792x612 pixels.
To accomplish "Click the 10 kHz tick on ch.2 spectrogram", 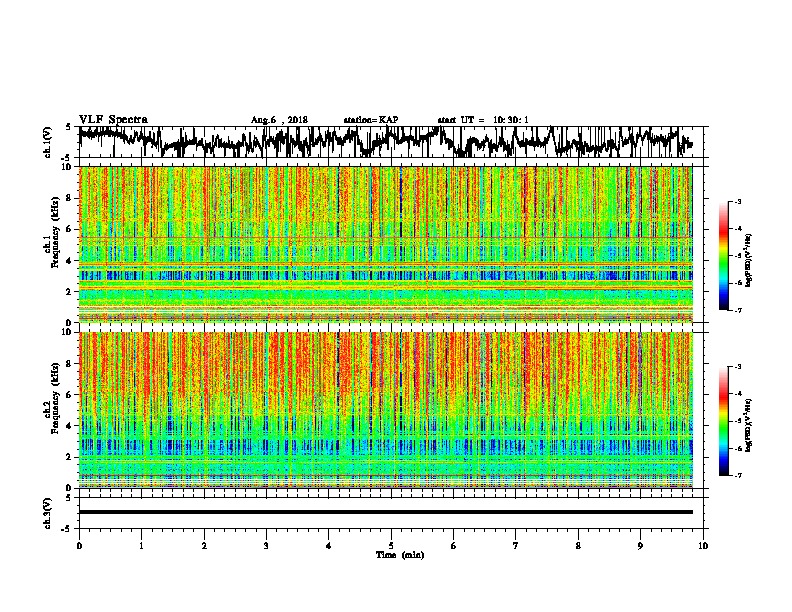I will 69,332.
